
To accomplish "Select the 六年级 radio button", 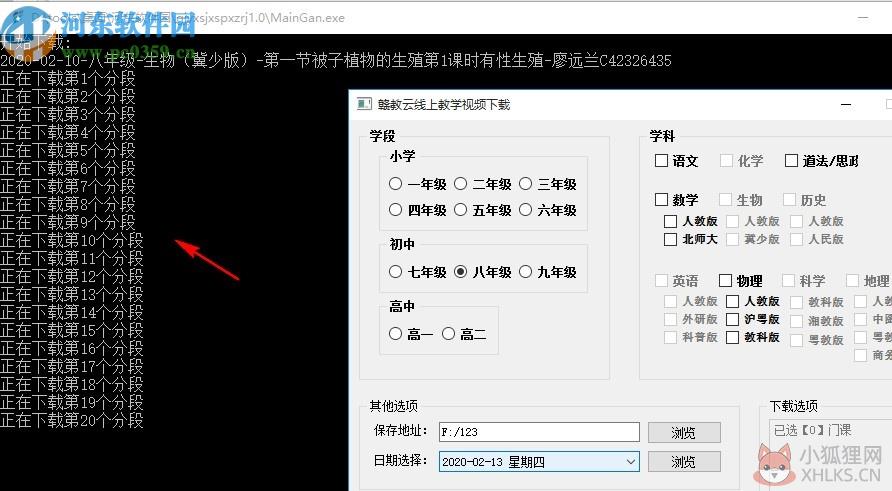I will click(526, 210).
